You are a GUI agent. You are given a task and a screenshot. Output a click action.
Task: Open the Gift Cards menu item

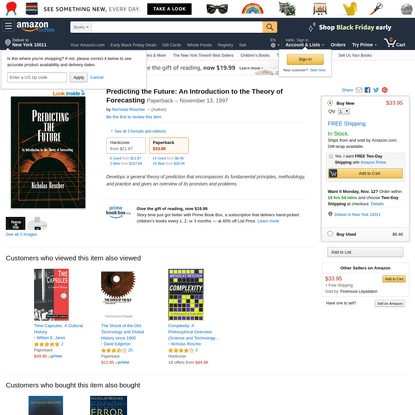click(x=171, y=45)
